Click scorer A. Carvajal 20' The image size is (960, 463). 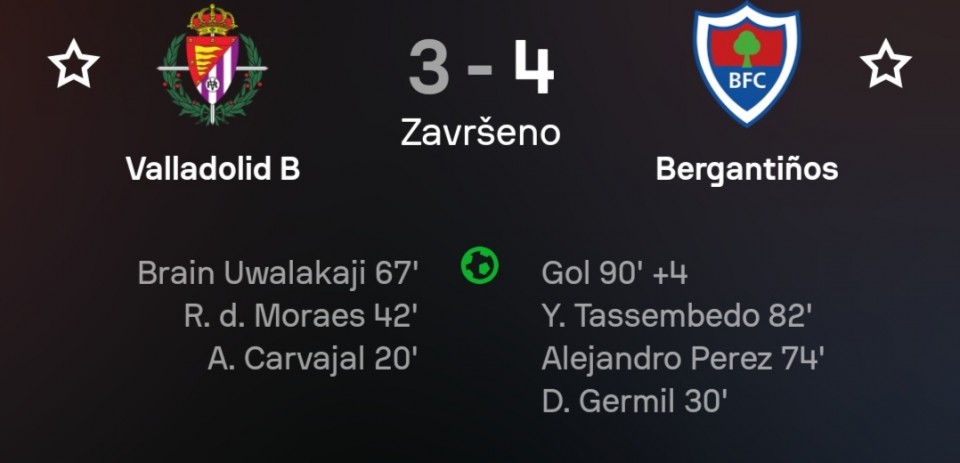click(x=312, y=359)
